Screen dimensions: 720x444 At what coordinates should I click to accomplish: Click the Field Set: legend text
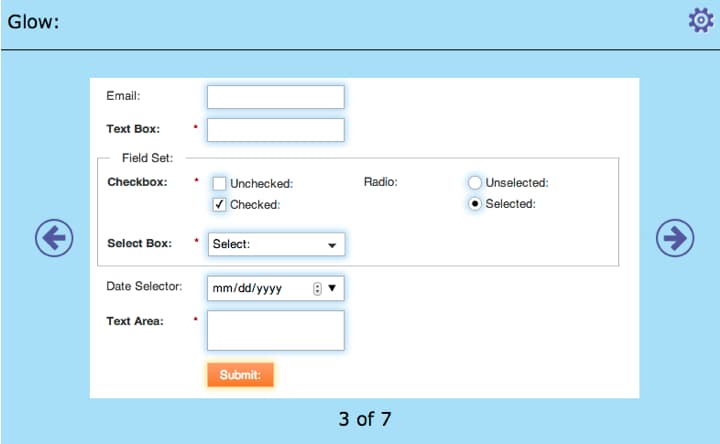coord(147,158)
